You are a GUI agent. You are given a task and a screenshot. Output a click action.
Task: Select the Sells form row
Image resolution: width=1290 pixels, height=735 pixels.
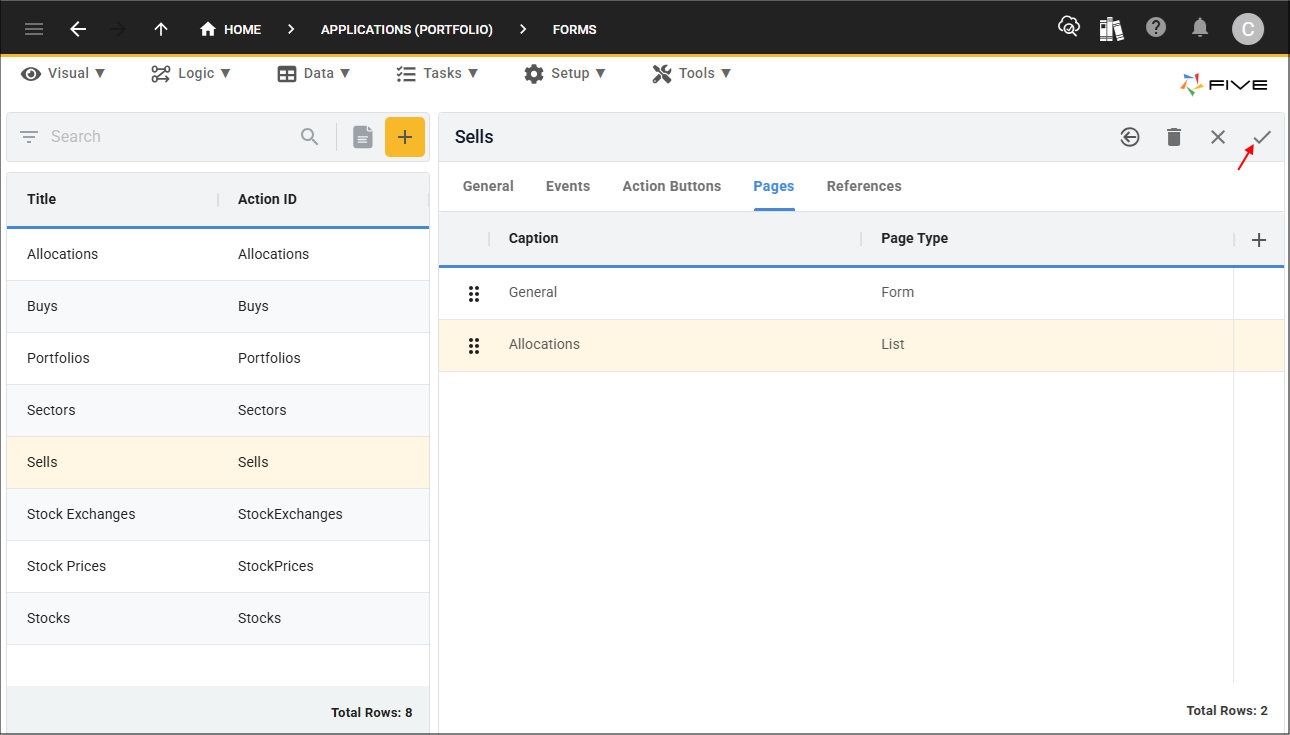[x=218, y=462]
